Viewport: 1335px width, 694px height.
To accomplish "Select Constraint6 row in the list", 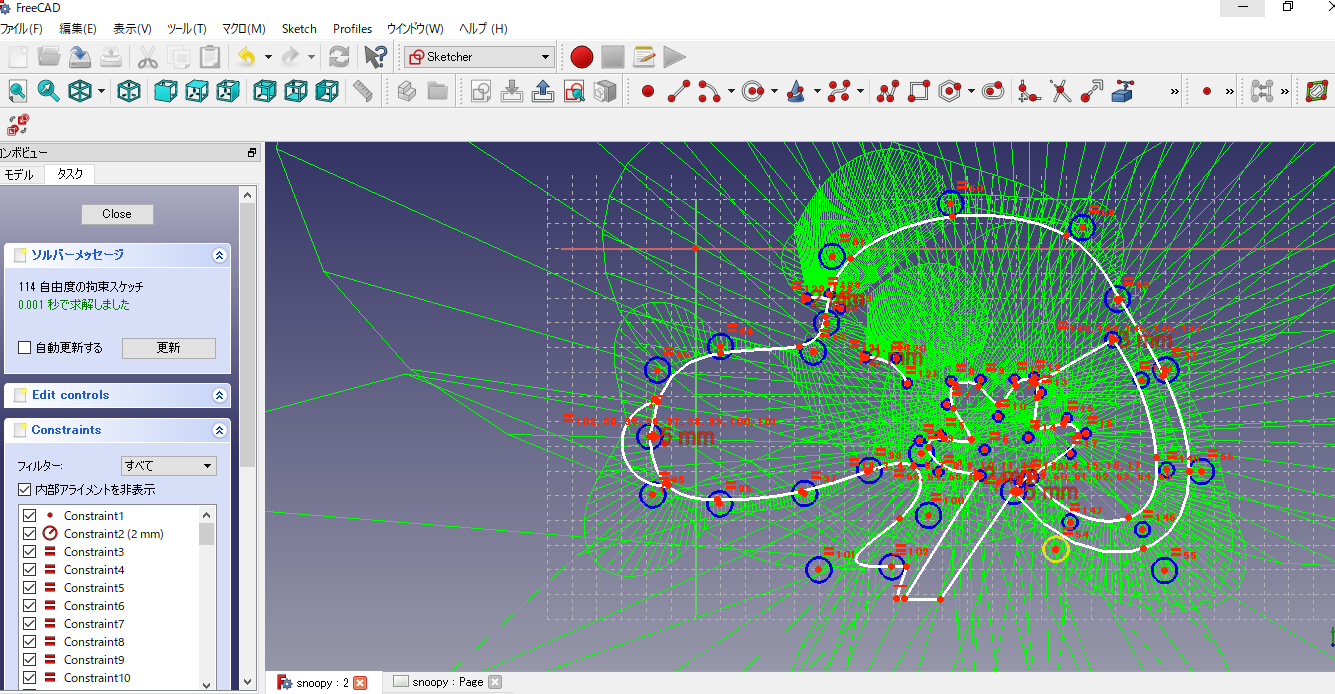I will coord(108,606).
